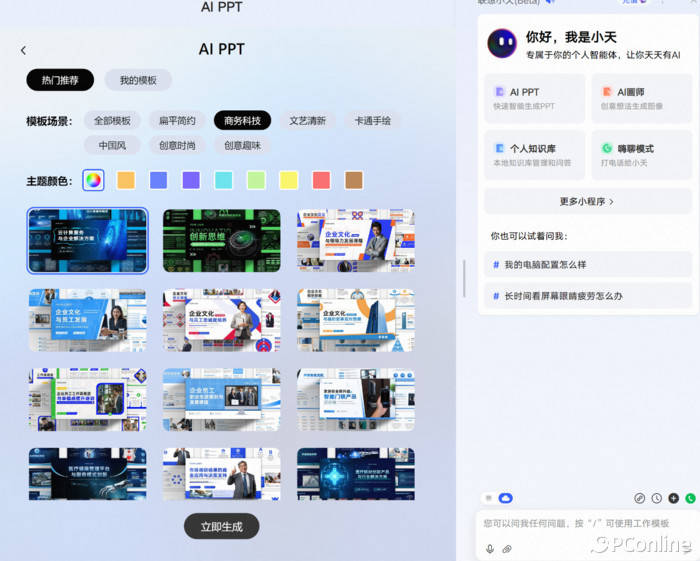This screenshot has height=561, width=700.
Task: Ask suggested question 长时间看屏幕眼睛疲劳怎么办
Action: point(588,295)
